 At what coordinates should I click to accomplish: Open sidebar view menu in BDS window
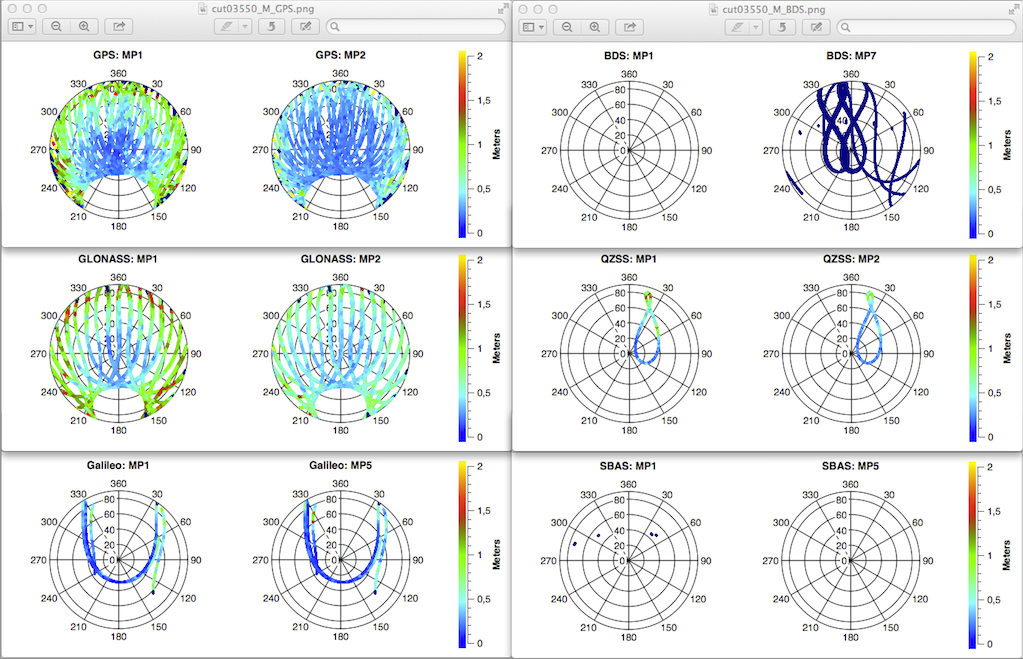[533, 27]
